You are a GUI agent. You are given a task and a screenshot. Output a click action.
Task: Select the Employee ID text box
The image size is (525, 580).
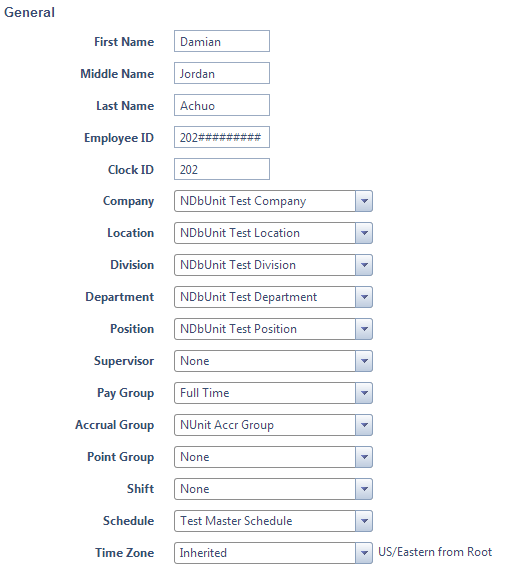tap(222, 137)
